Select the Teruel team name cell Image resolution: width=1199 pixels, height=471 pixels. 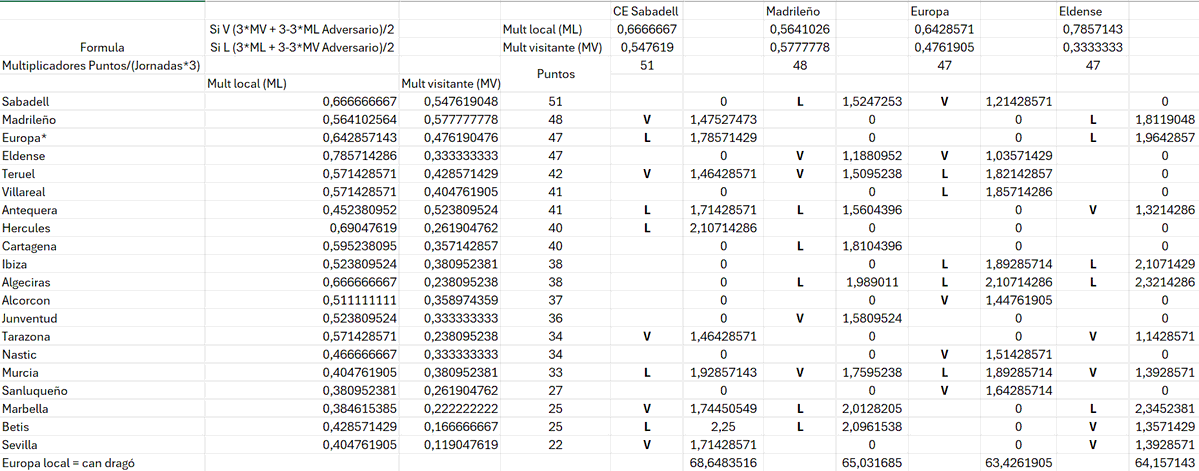click(102, 174)
